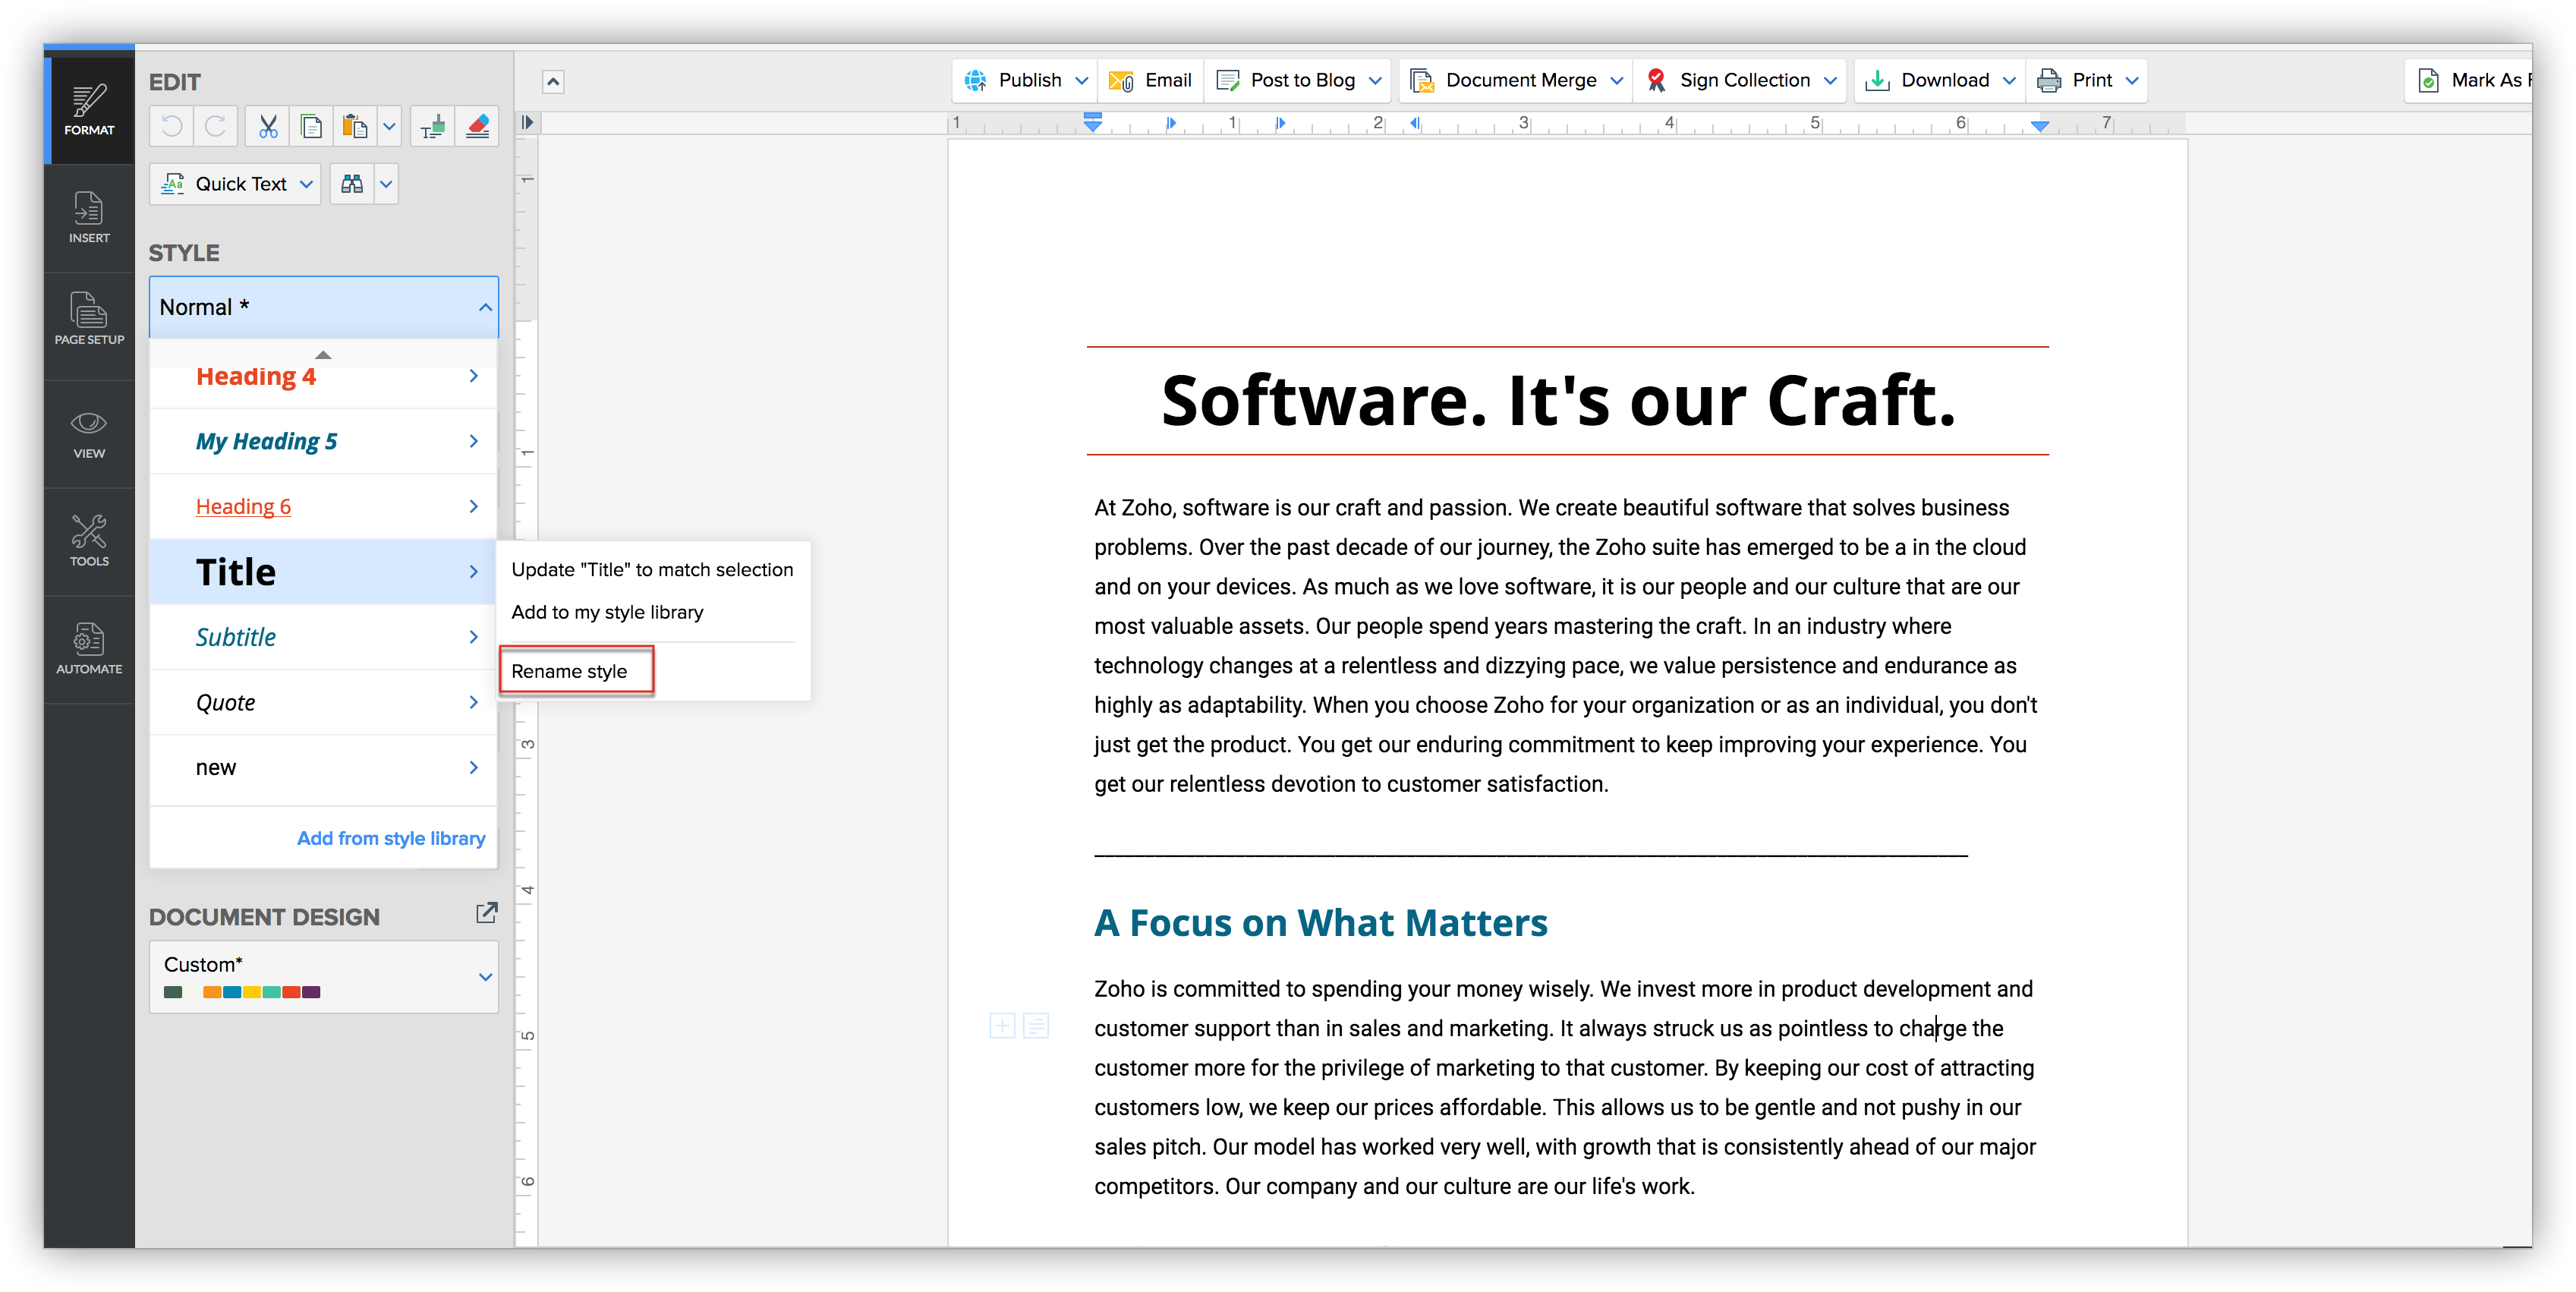Choose Update "Title" to match selection
This screenshot has width=2576, height=1292.
(x=652, y=569)
